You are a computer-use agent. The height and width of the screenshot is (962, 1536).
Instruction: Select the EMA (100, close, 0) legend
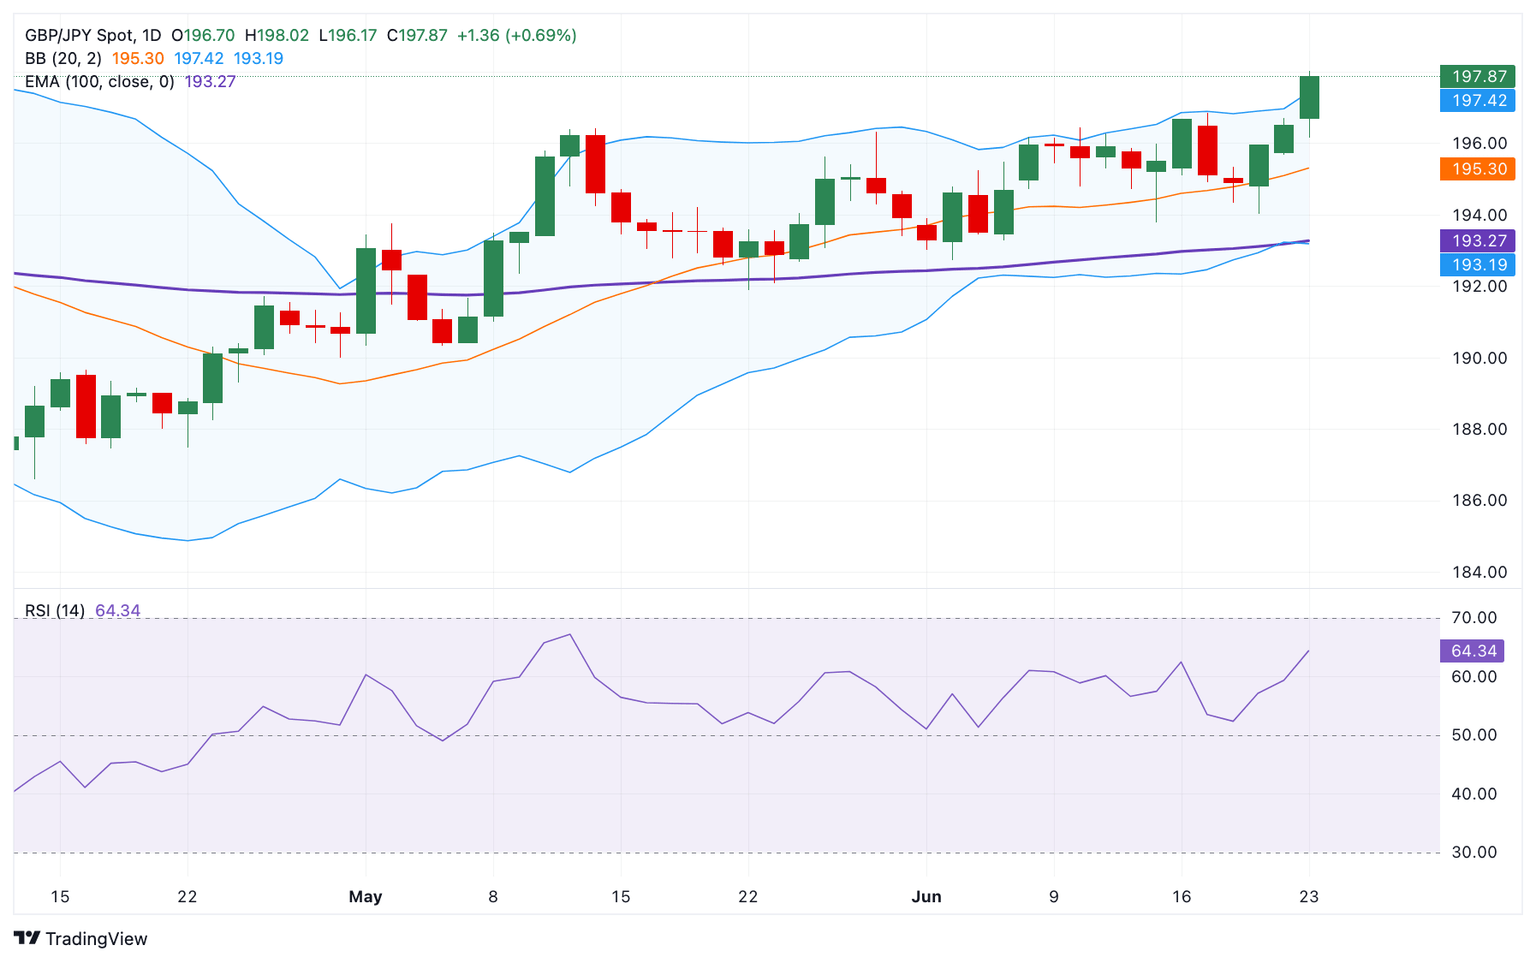pos(99,82)
